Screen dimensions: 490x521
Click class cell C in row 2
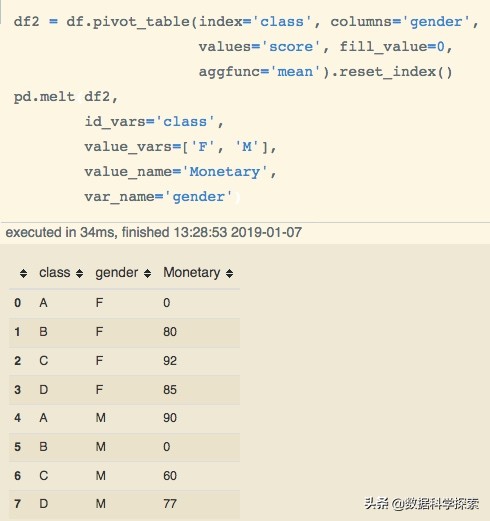pyautogui.click(x=44, y=361)
